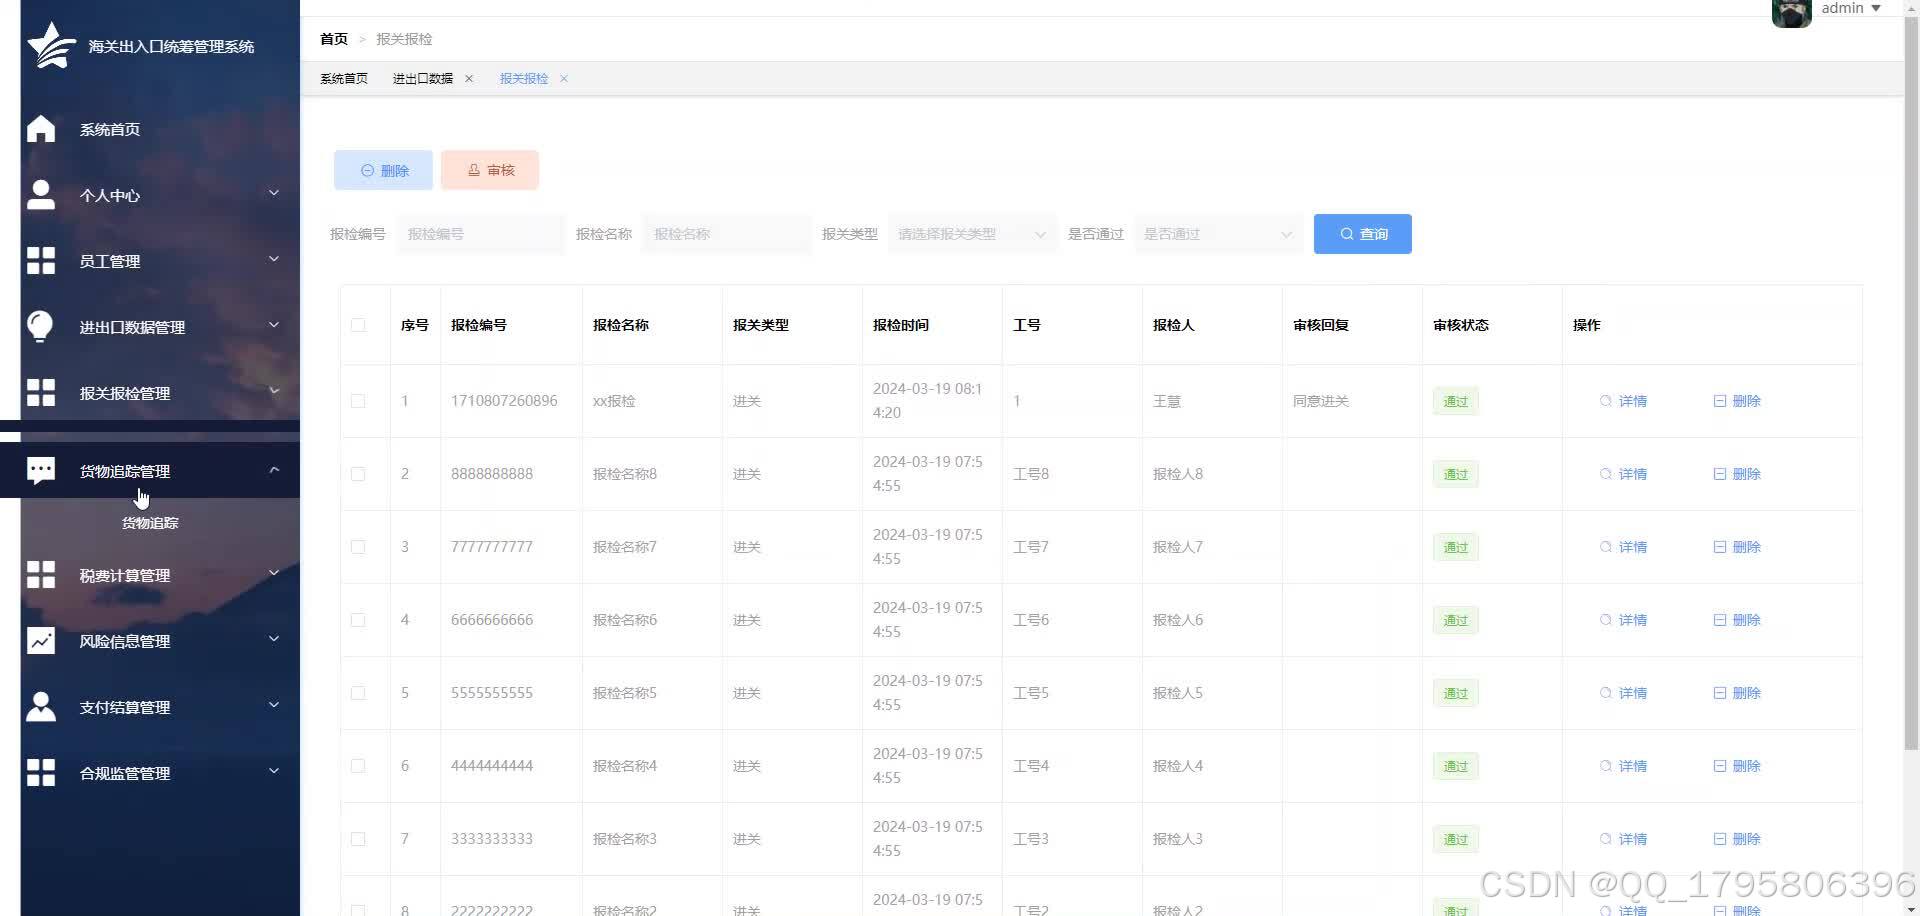This screenshot has height=916, width=1920.
Task: Expand 风险信息管理 menu chevron
Action: (273, 639)
